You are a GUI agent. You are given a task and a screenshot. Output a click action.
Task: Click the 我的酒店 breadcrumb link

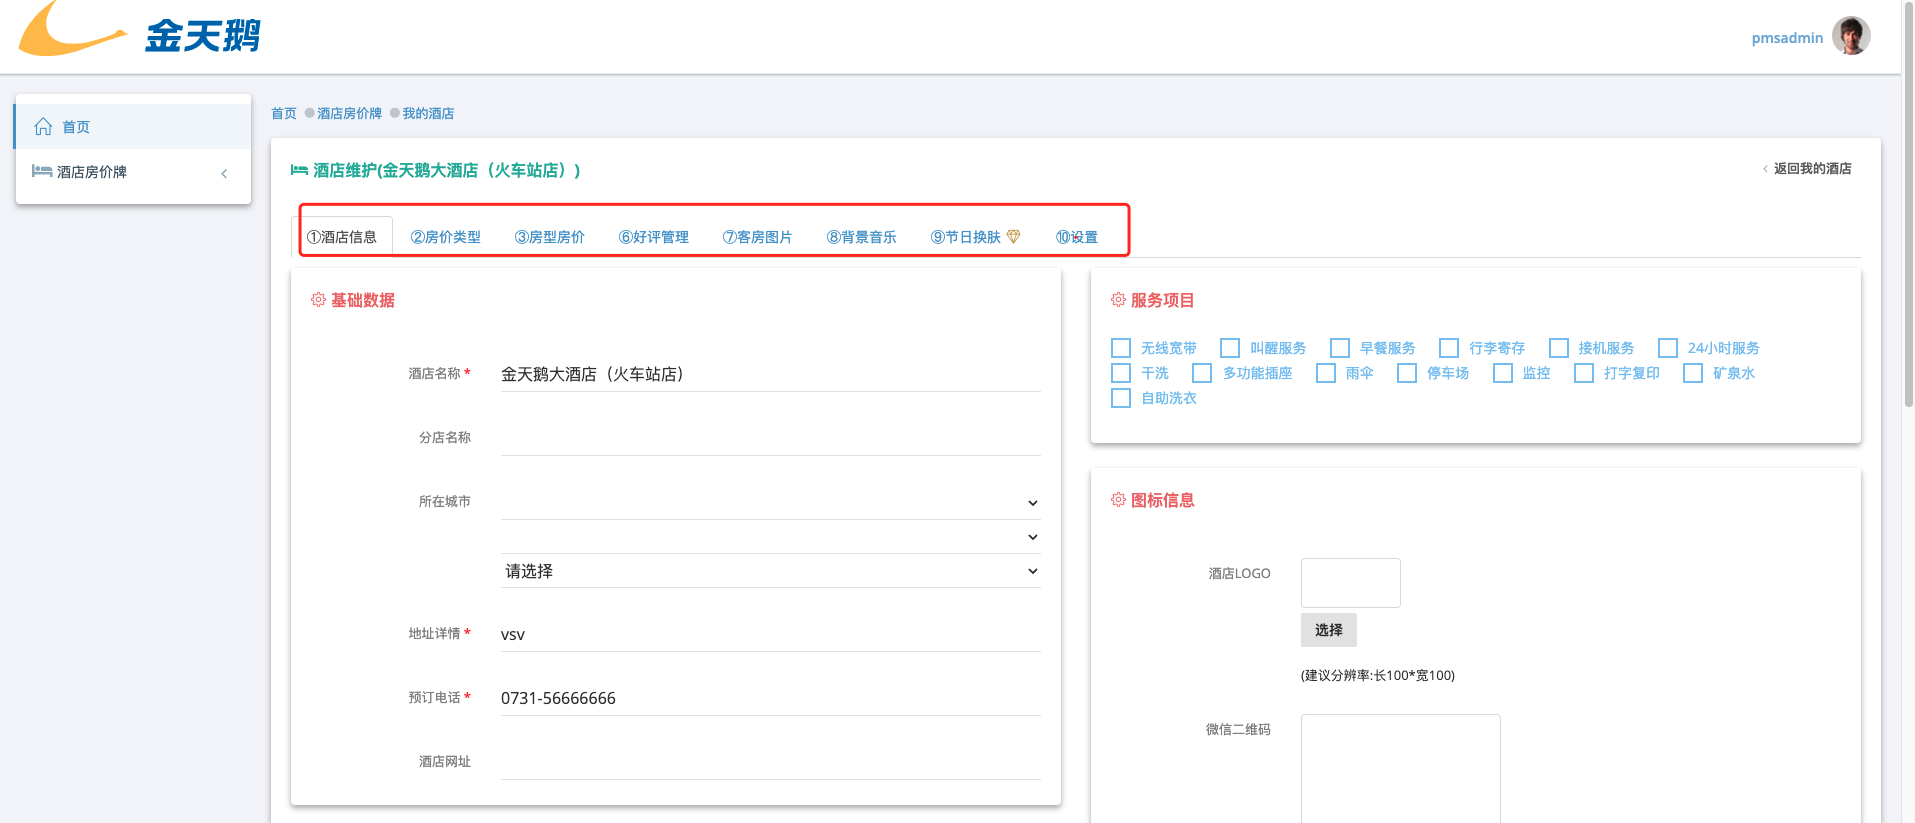click(428, 113)
